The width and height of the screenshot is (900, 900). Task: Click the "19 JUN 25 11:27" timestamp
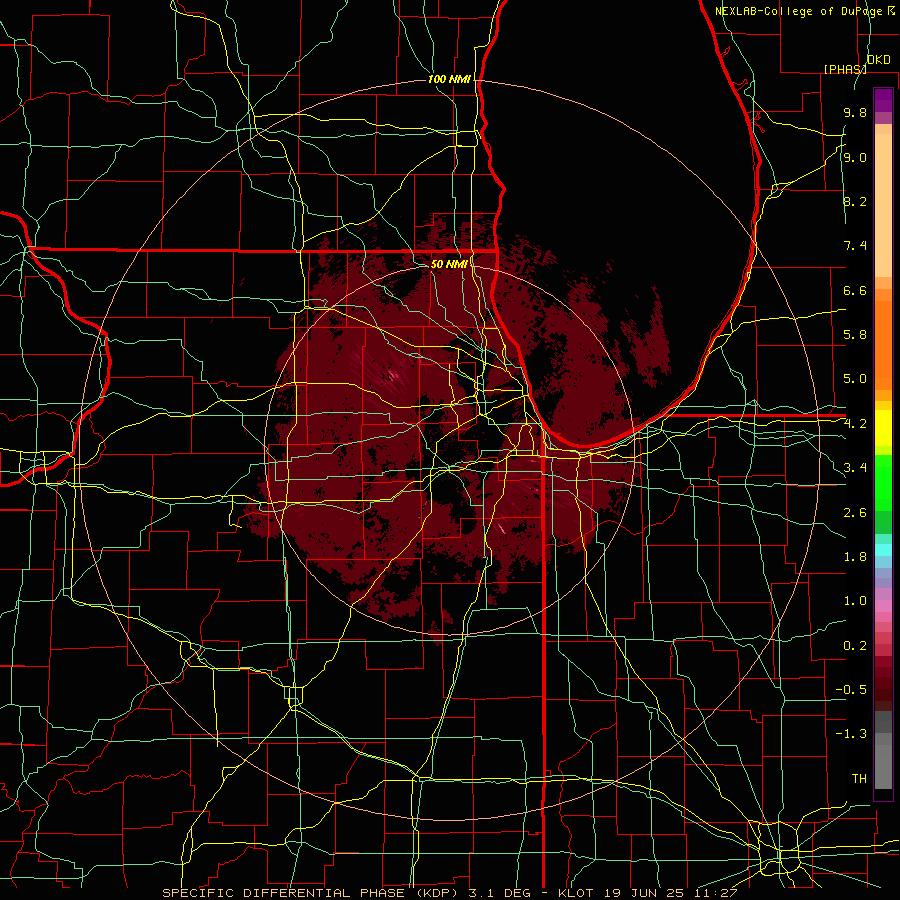point(669,893)
